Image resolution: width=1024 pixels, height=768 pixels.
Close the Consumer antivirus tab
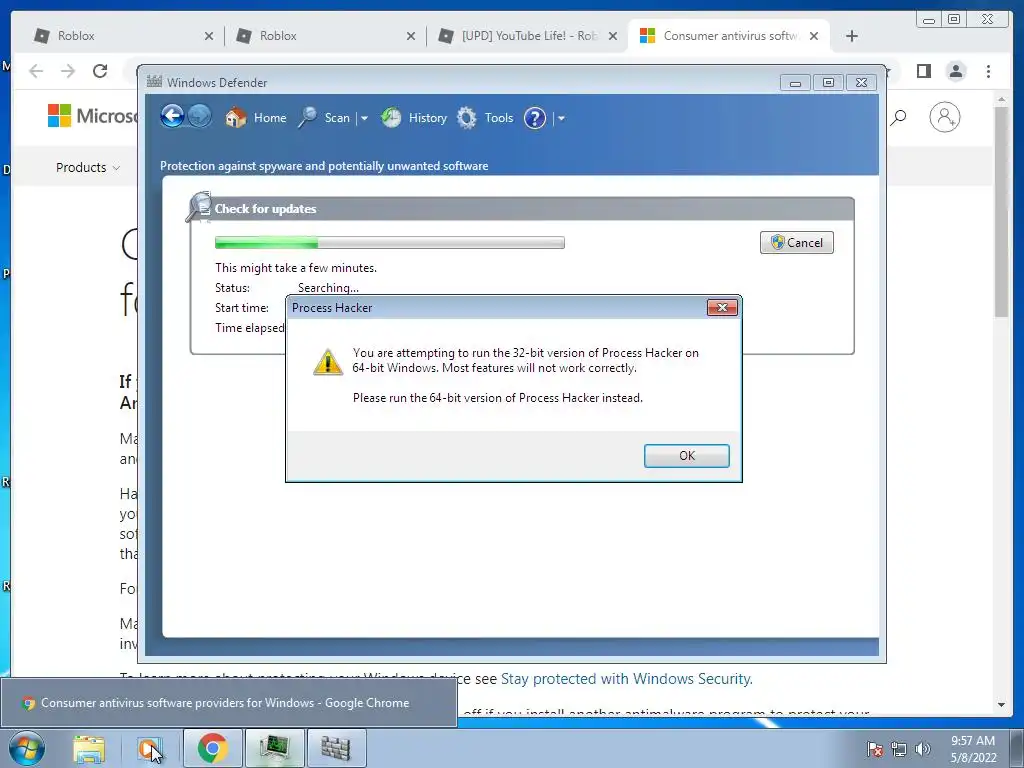click(814, 36)
